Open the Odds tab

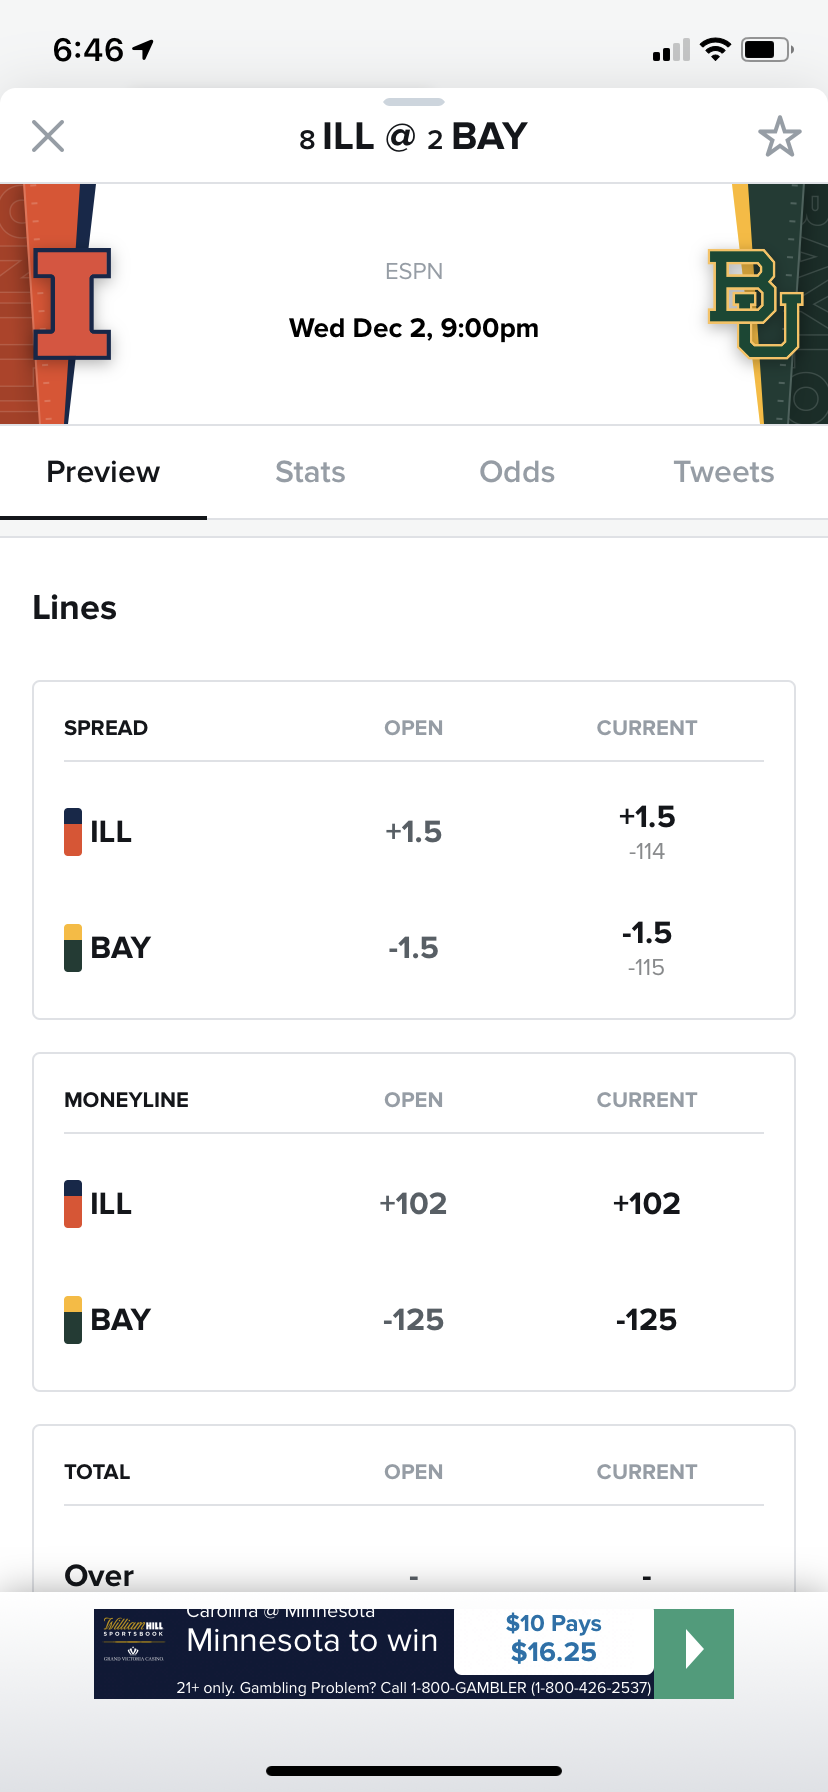coord(517,472)
